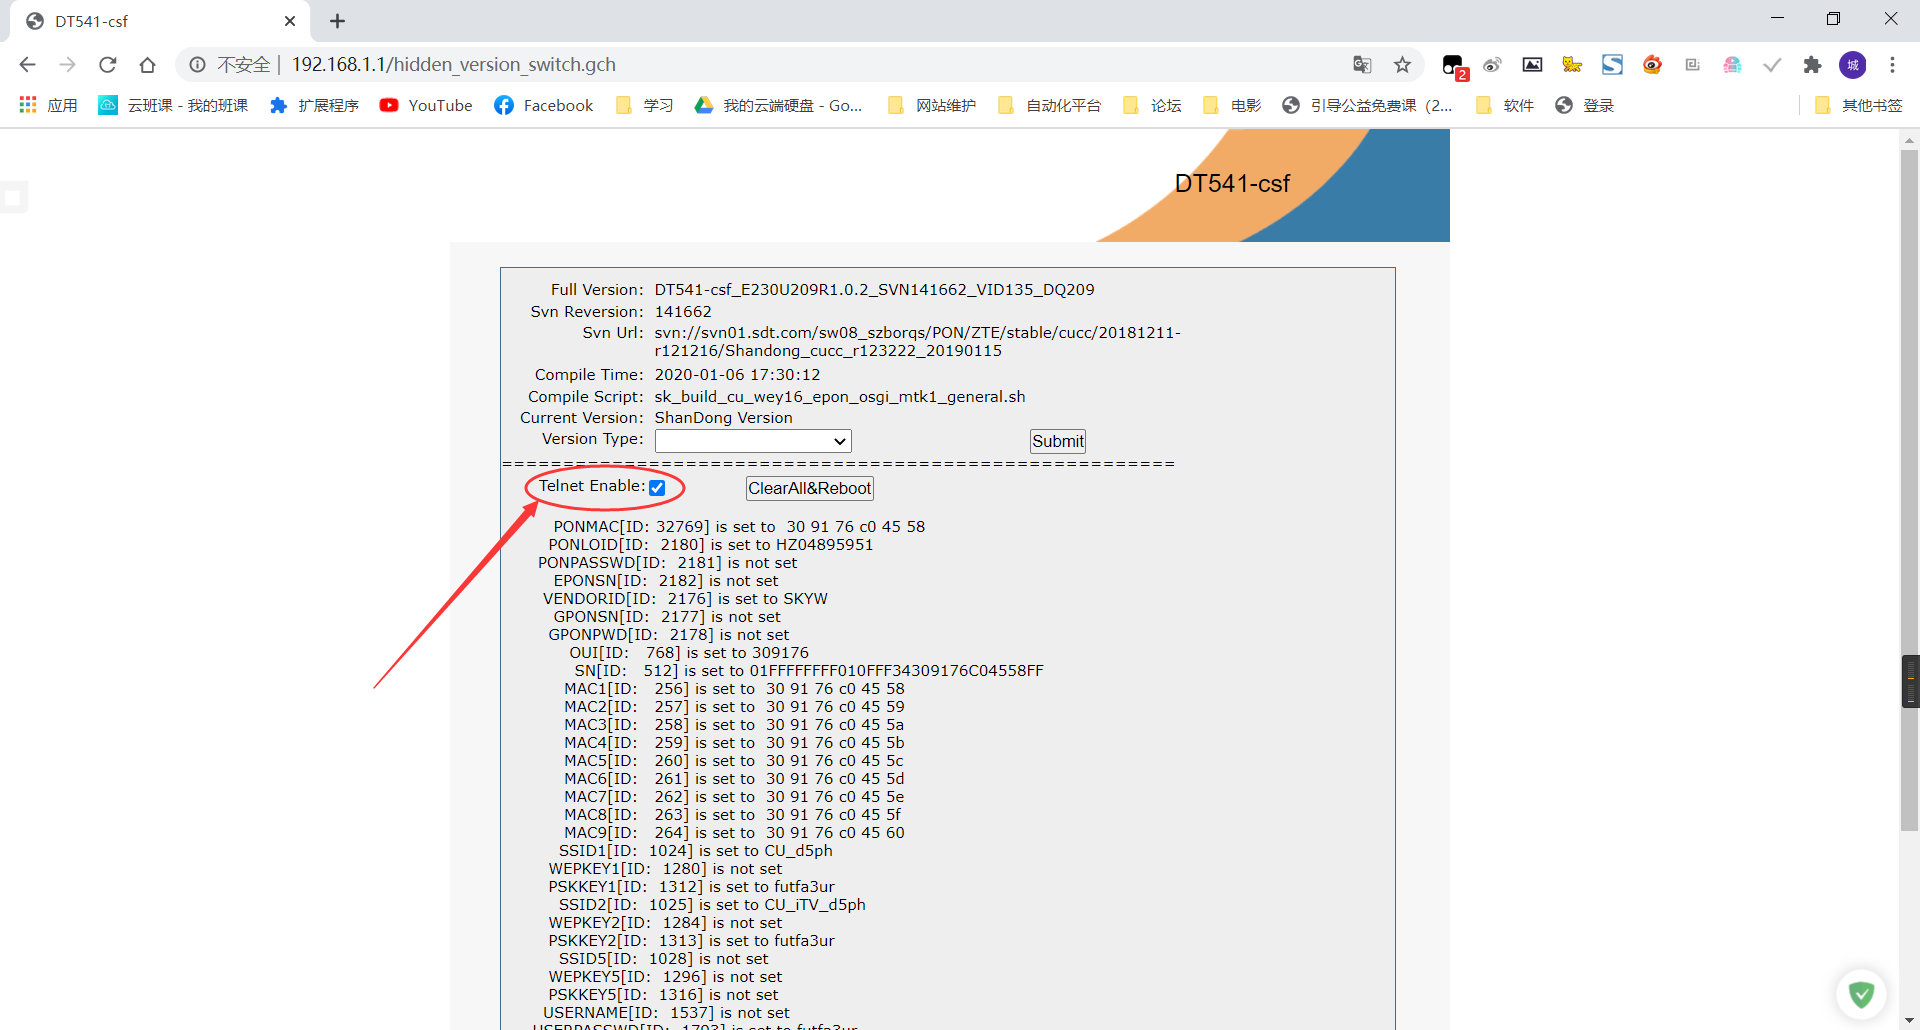
Task: Open the YouTube bookmark
Action: click(x=426, y=106)
